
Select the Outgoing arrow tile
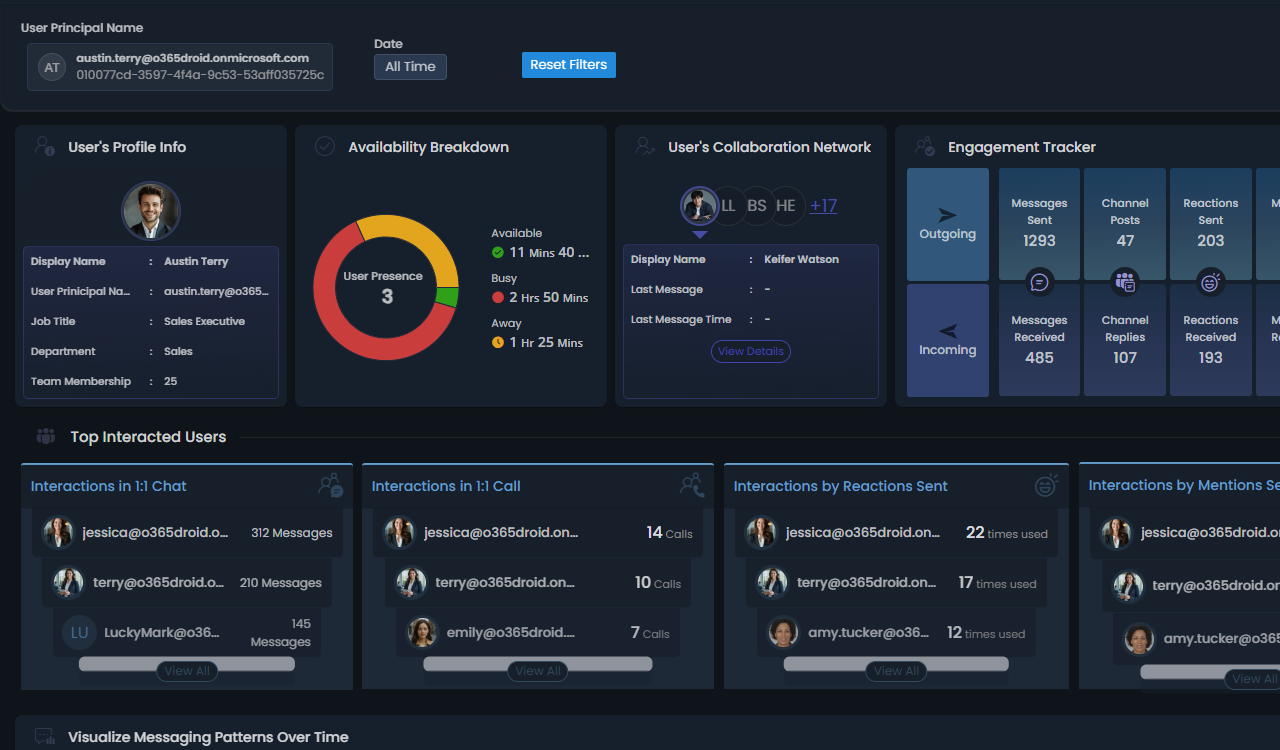[x=947, y=224]
